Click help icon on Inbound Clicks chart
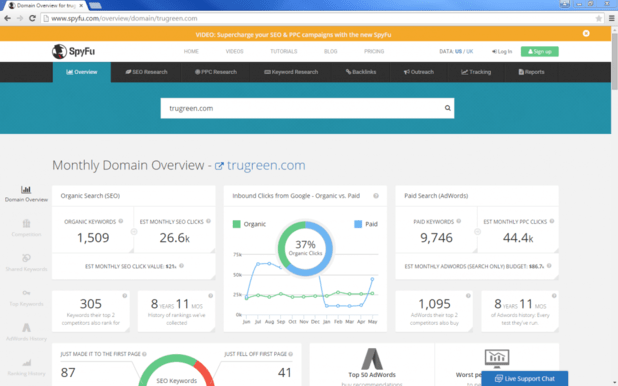This screenshot has height=386, width=618. tap(376, 196)
